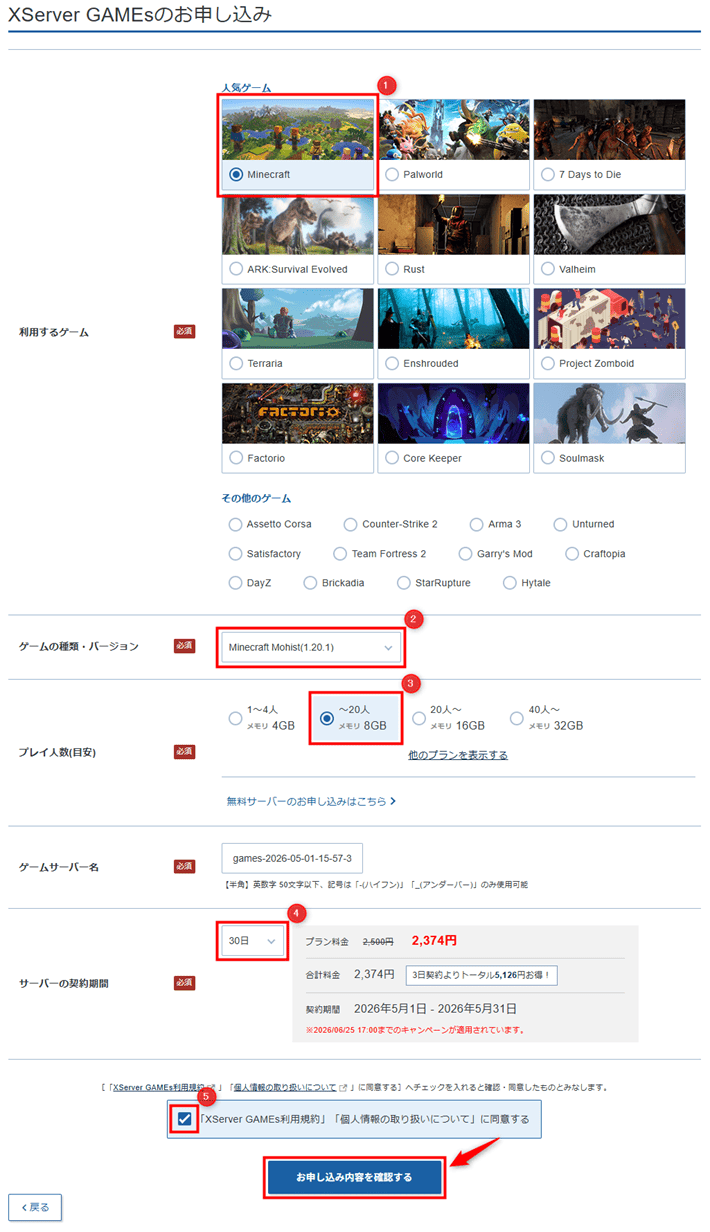Screen dimensions: 710x1232
Task: Open 個人情報の取り扱いについて link
Action: (284, 1086)
